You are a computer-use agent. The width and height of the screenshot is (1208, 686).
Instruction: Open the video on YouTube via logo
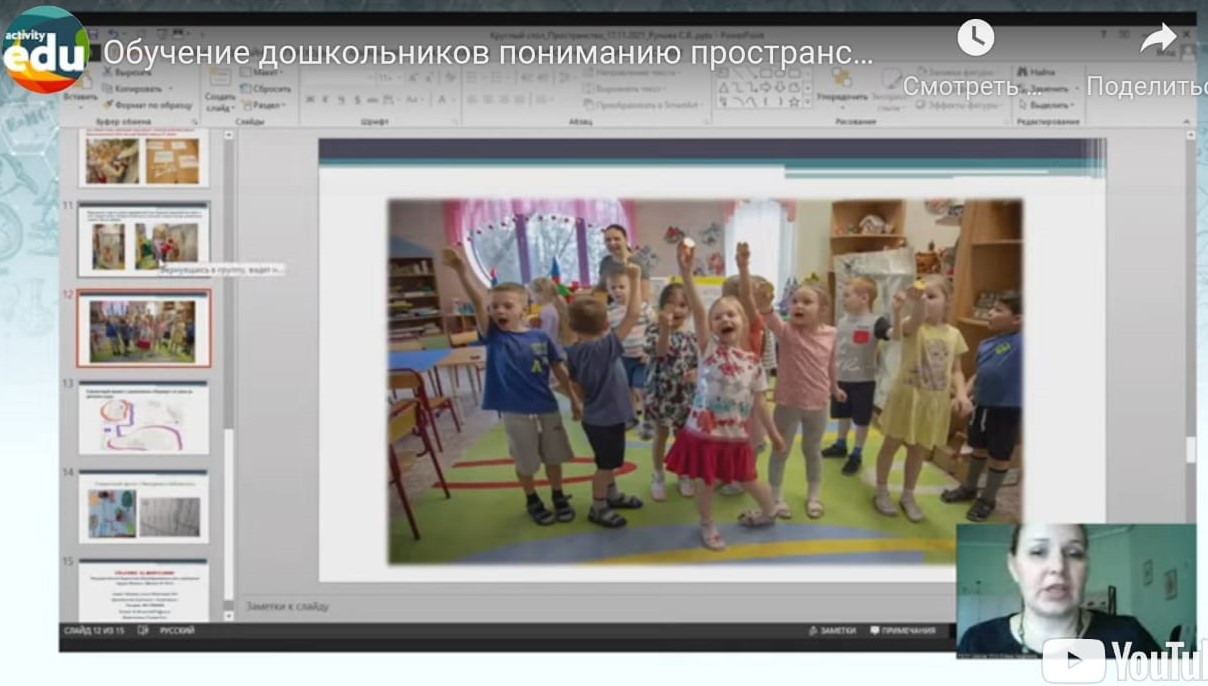pyautogui.click(x=1125, y=660)
